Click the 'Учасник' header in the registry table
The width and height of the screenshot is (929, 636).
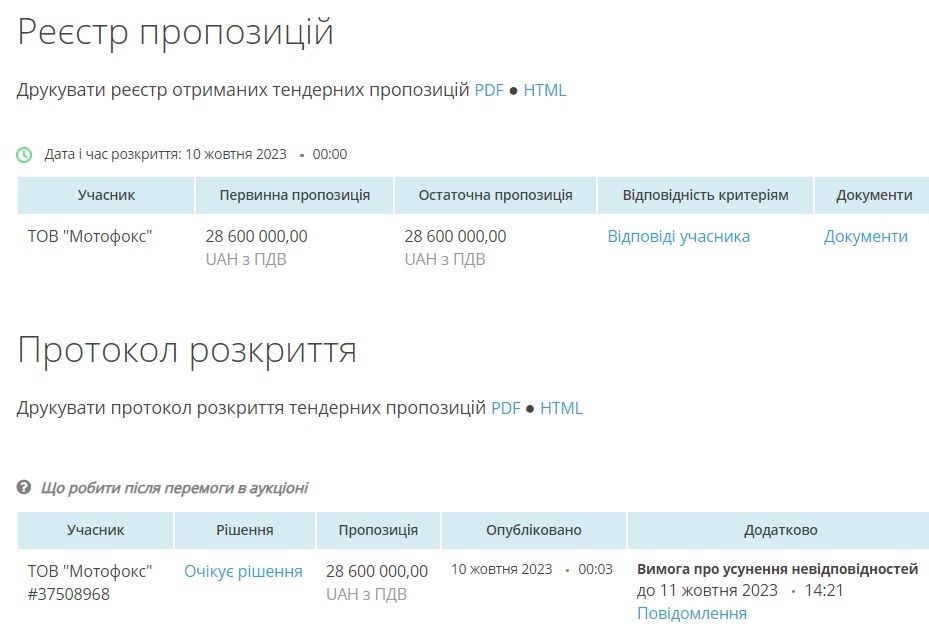click(106, 195)
